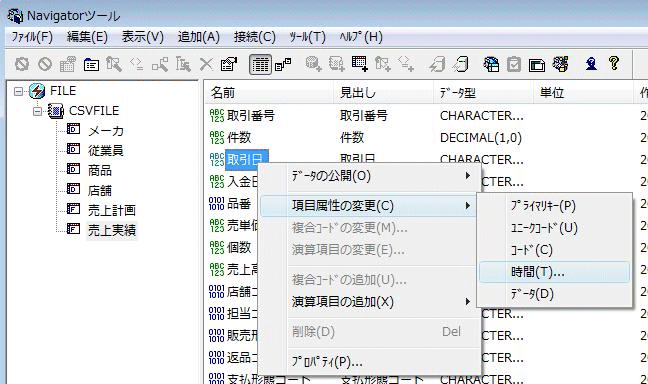Choose ユニークコード(U) from the submenu
Screen dimensions: 648x384
pos(555,228)
